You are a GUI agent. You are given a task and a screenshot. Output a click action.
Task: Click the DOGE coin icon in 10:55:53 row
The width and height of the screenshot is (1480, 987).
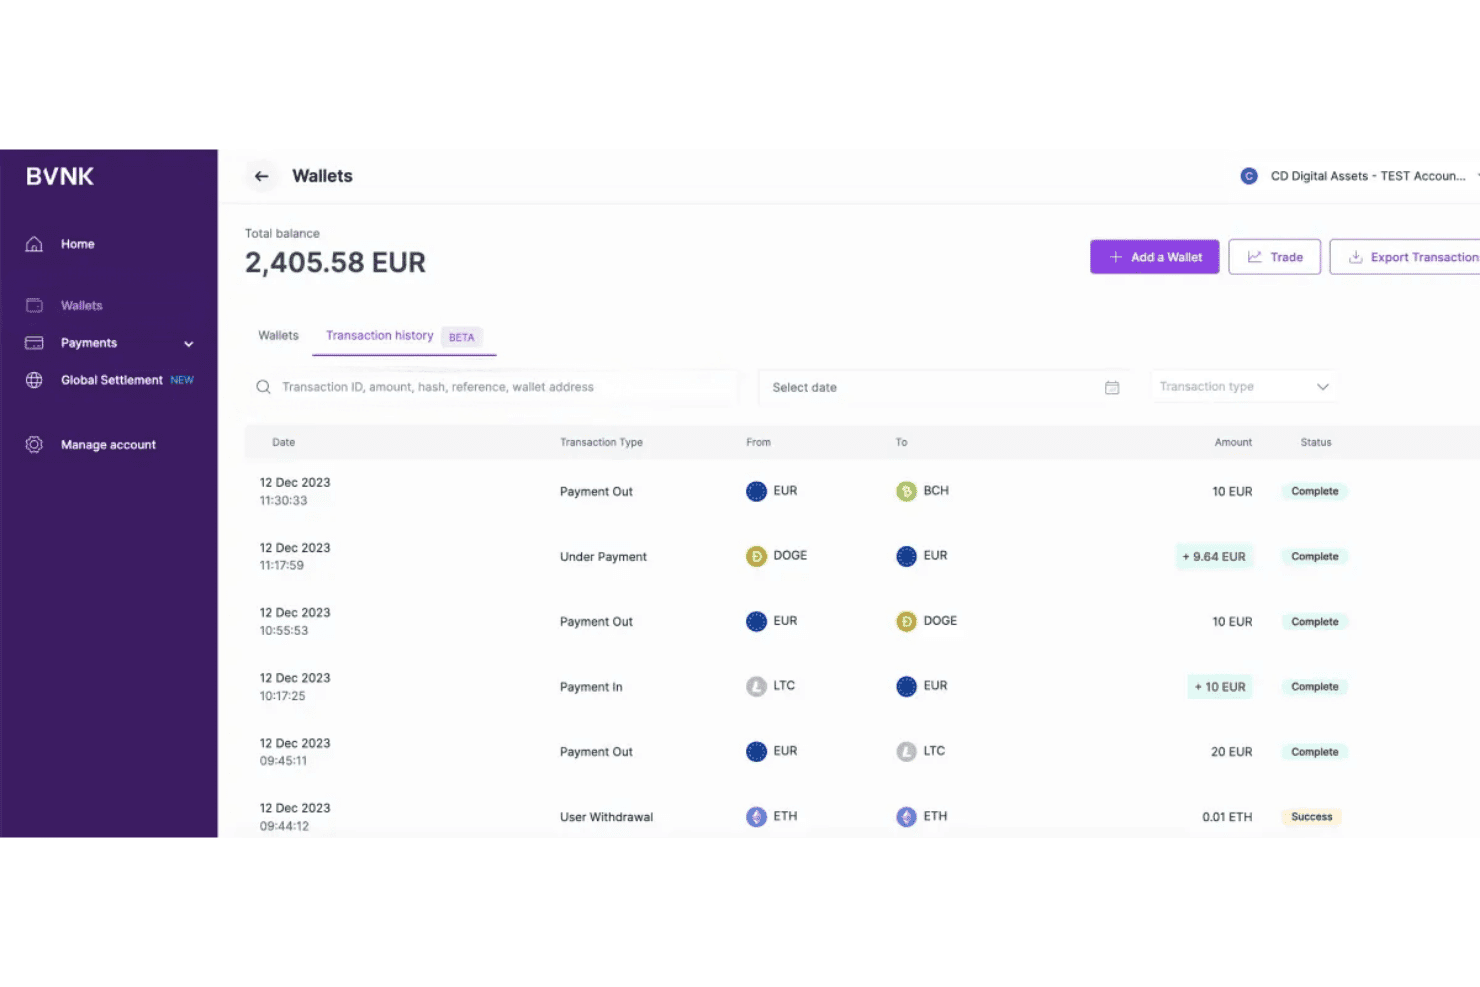pyautogui.click(x=906, y=621)
